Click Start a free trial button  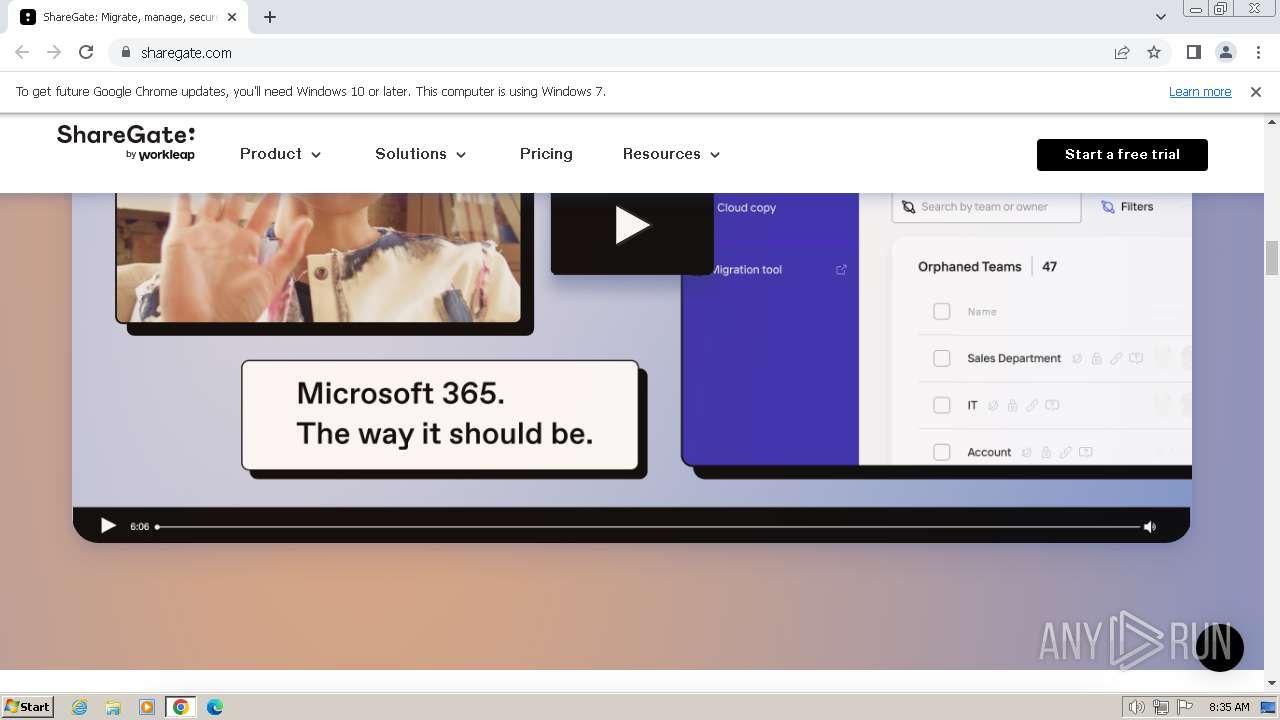tap(1122, 155)
